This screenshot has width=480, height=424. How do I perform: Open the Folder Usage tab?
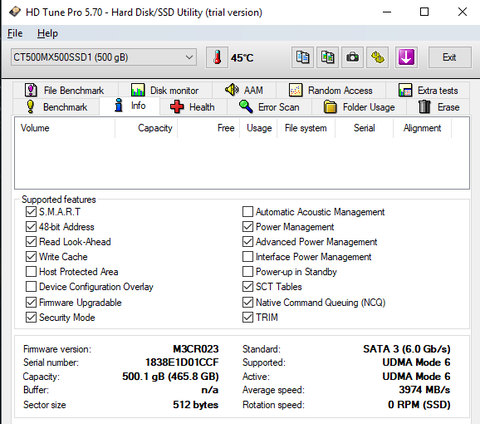click(x=359, y=107)
